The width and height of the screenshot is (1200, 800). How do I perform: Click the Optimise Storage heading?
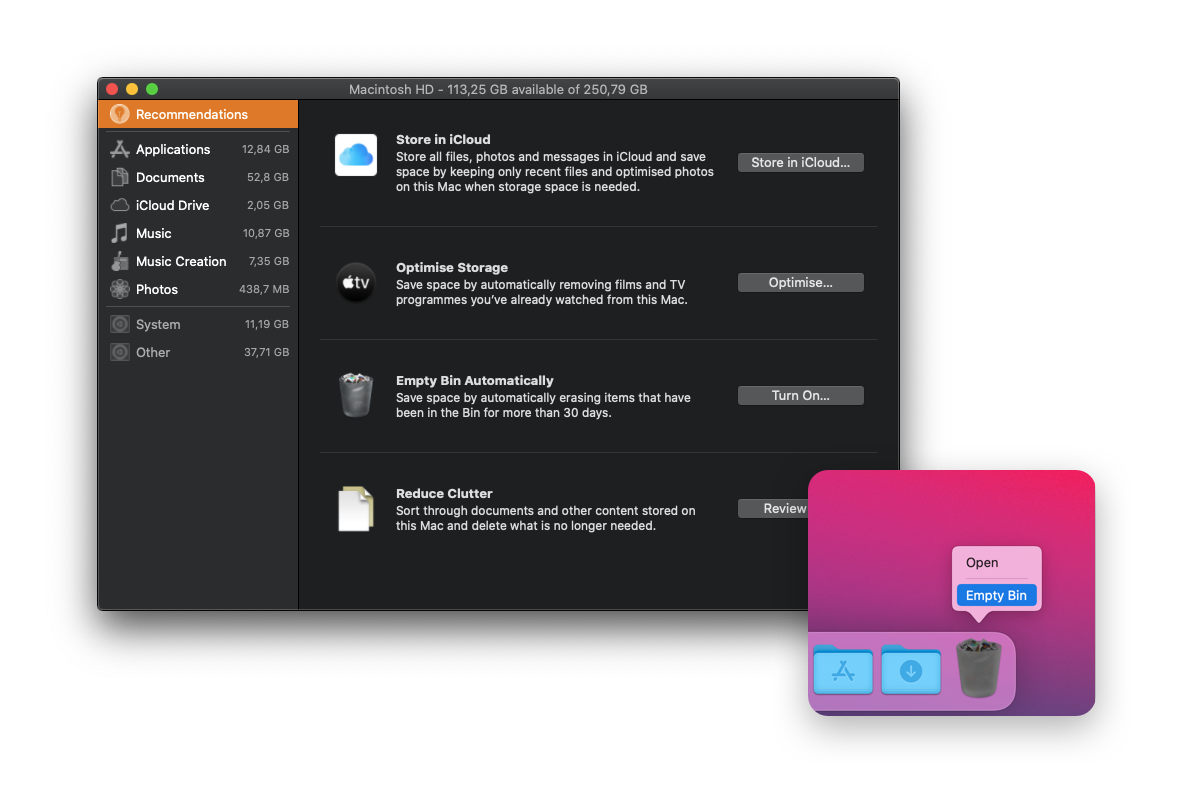coord(452,268)
